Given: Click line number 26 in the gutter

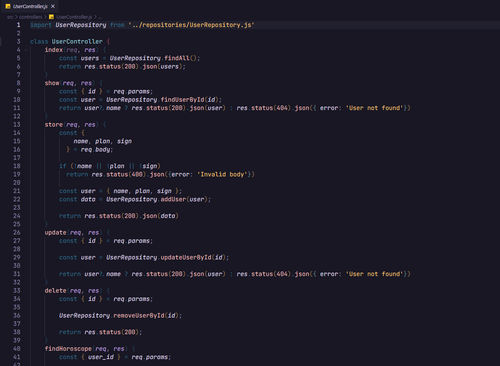Looking at the screenshot, I should point(17,233).
